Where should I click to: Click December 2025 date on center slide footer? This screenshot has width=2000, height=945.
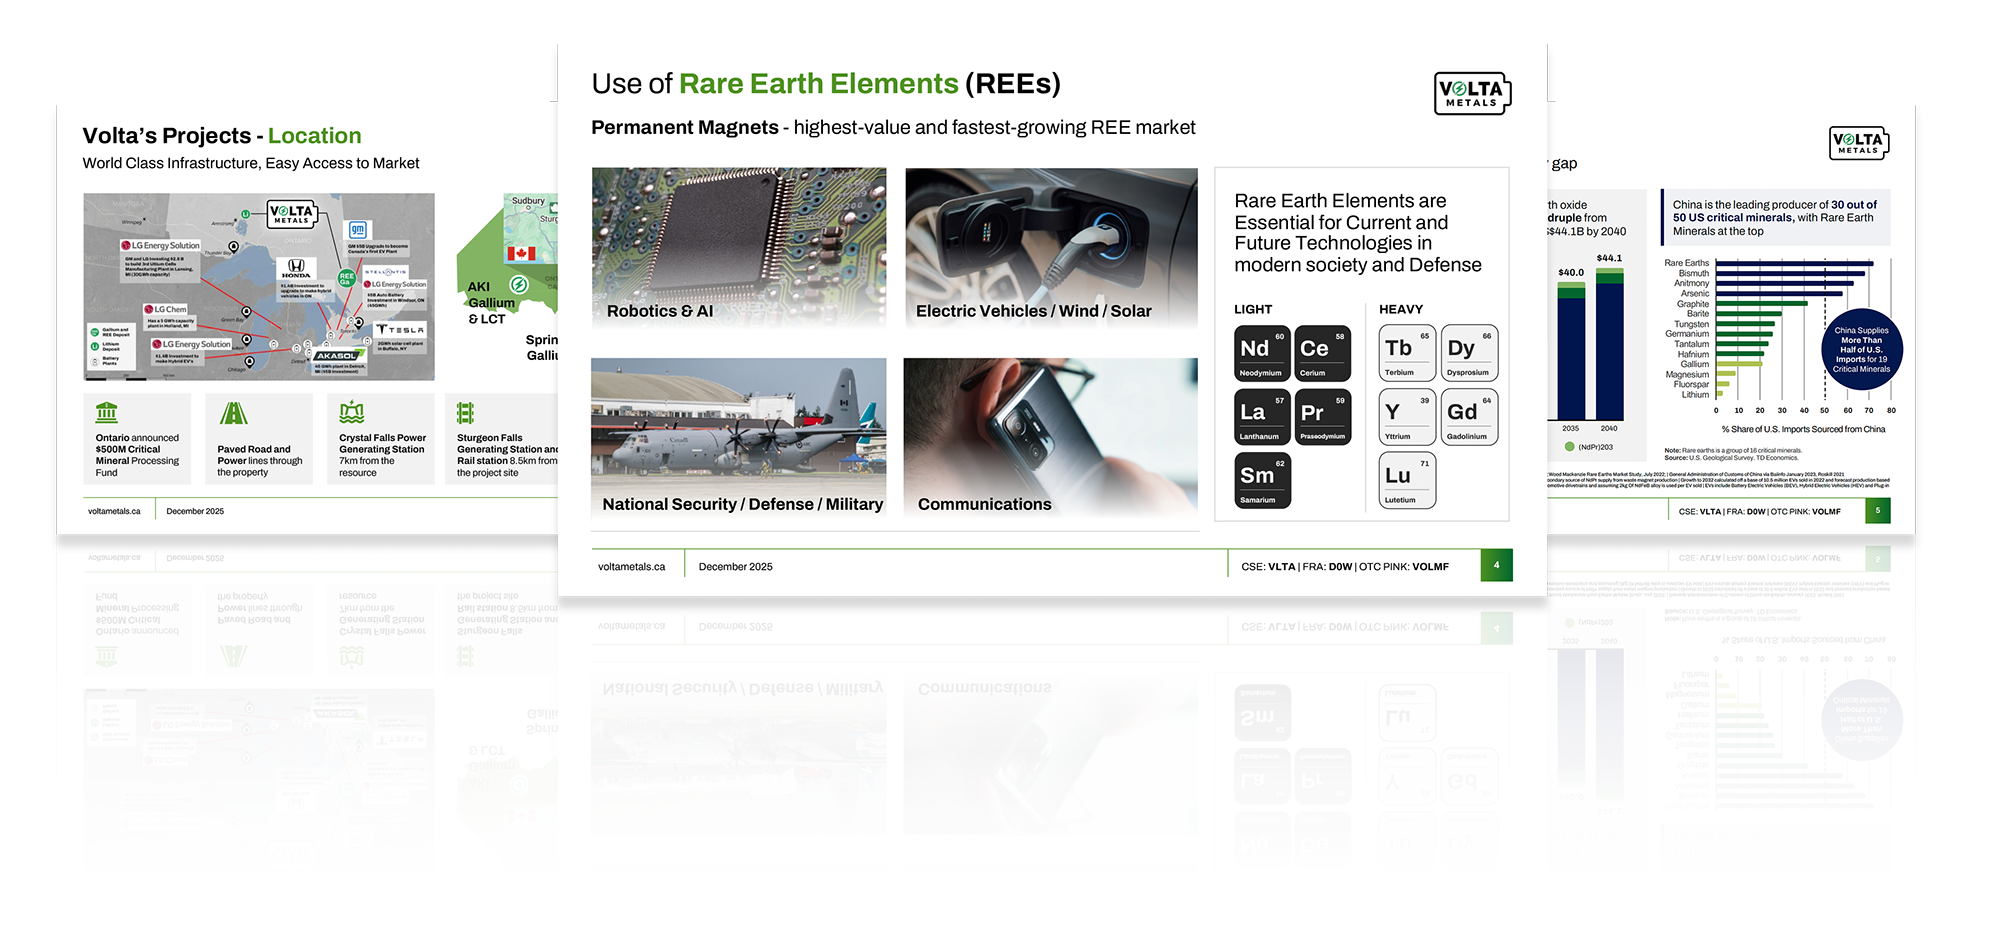coord(735,567)
